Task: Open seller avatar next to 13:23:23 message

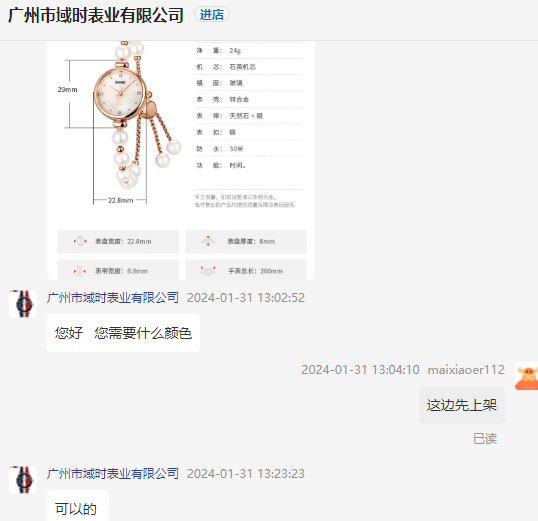Action: 23,480
